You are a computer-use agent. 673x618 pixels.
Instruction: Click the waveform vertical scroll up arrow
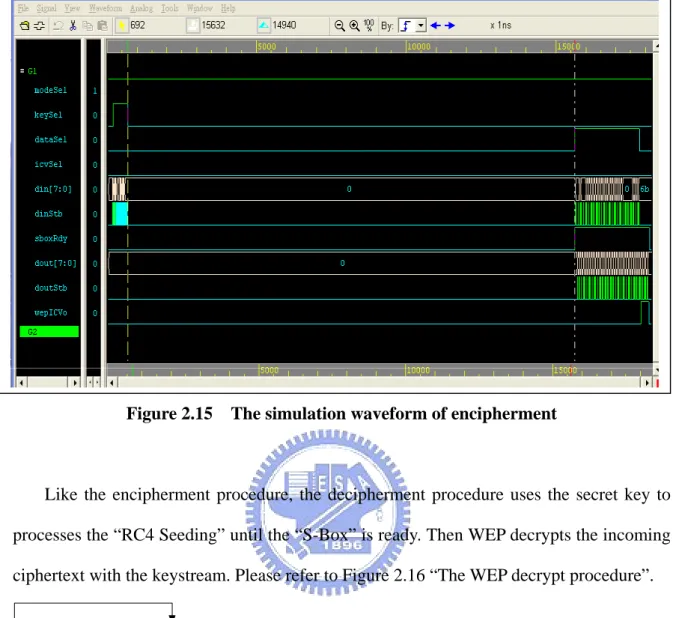[x=656, y=45]
